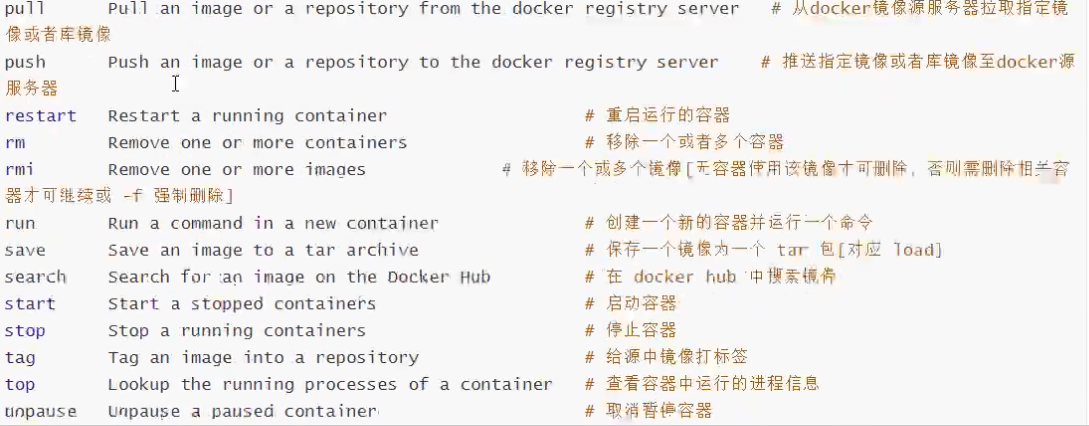Click text 'Save an image to a tar archive'

(263, 250)
